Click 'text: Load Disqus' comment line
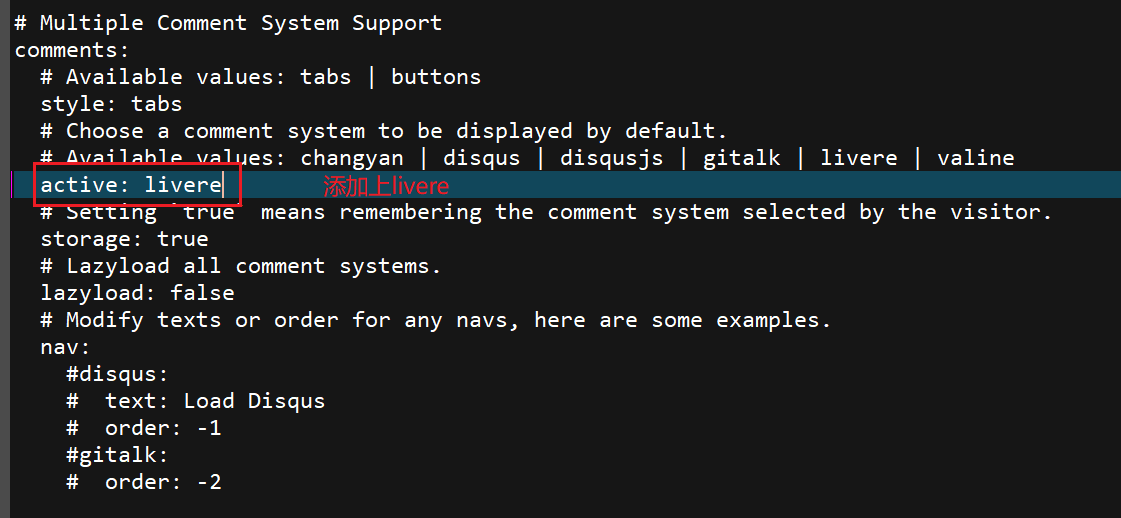 [196, 401]
